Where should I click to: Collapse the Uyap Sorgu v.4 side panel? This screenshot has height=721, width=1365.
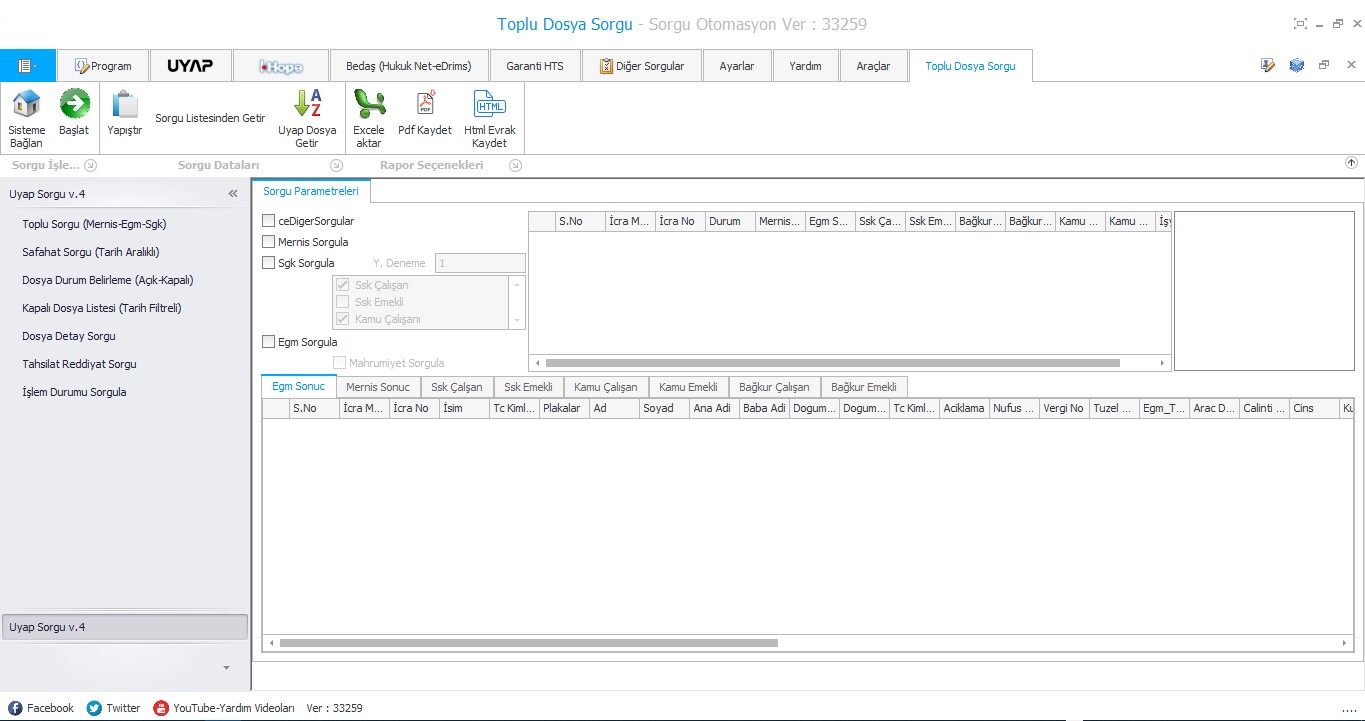(233, 194)
